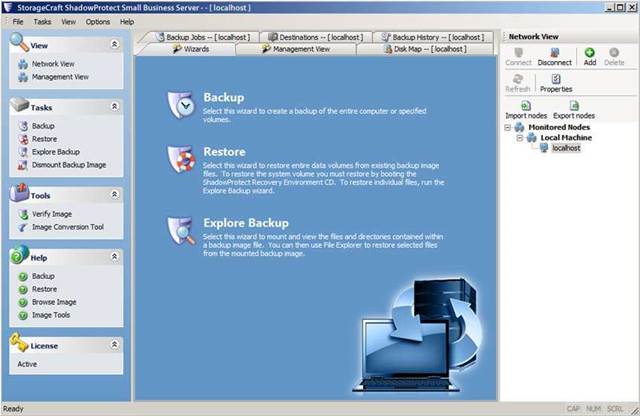640x416 pixels.
Task: Click Dismount Backup Image icon
Action: pos(23,165)
